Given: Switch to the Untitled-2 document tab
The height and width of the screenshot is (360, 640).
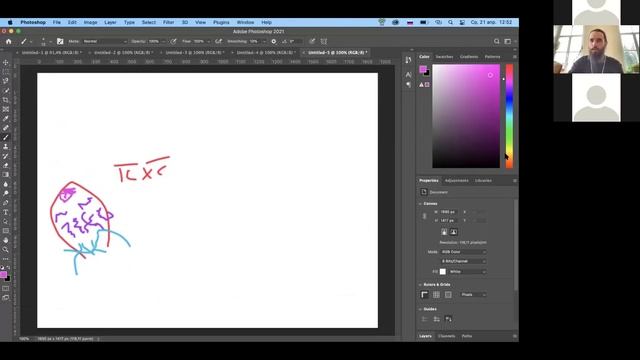Looking at the screenshot, I should (122, 53).
